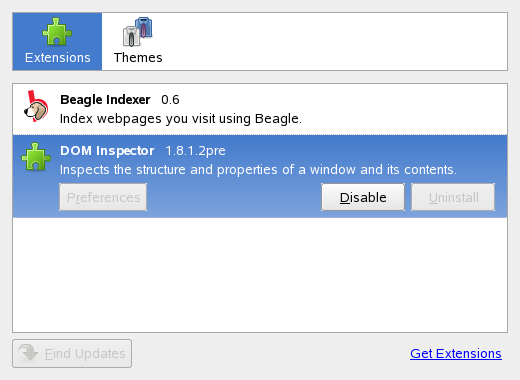
Task: Uninstall the DOM Inspector extension
Action: (x=453, y=197)
